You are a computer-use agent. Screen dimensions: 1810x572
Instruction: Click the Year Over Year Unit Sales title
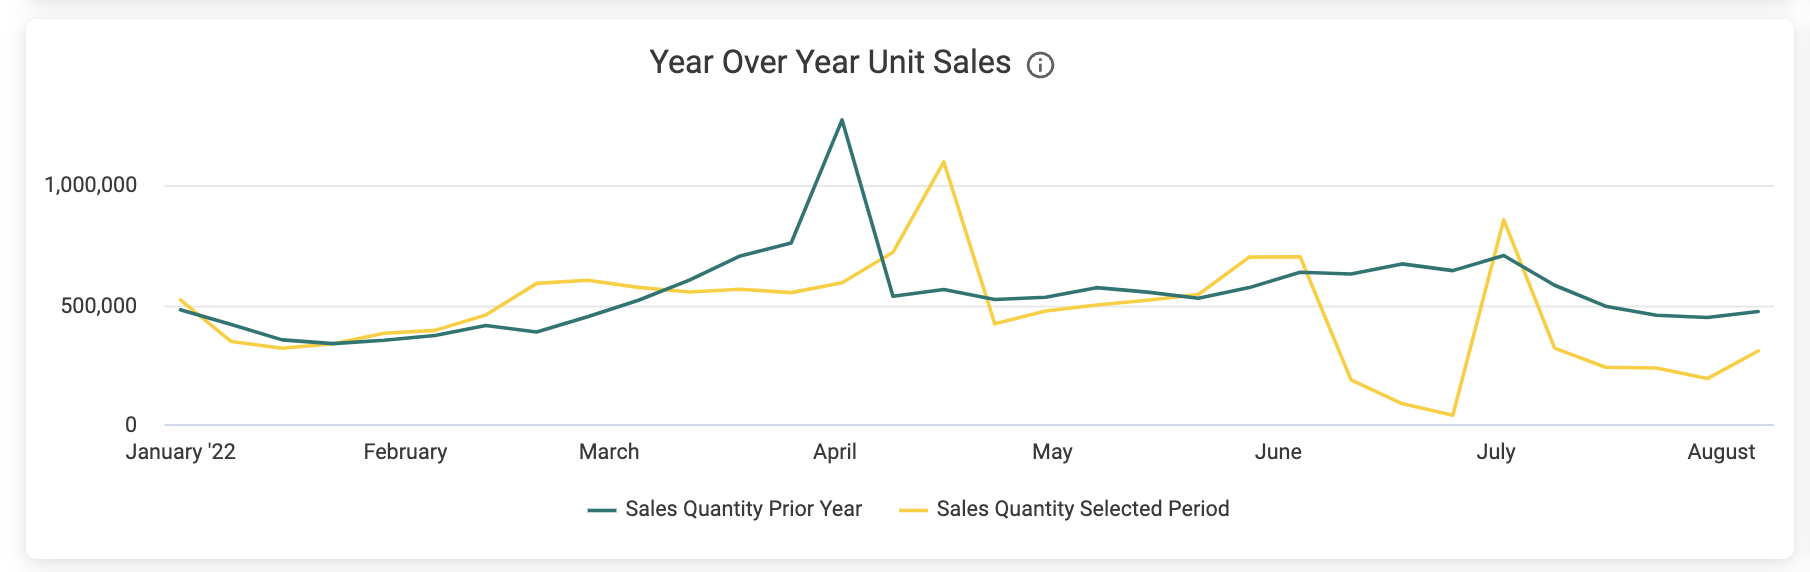[x=830, y=62]
